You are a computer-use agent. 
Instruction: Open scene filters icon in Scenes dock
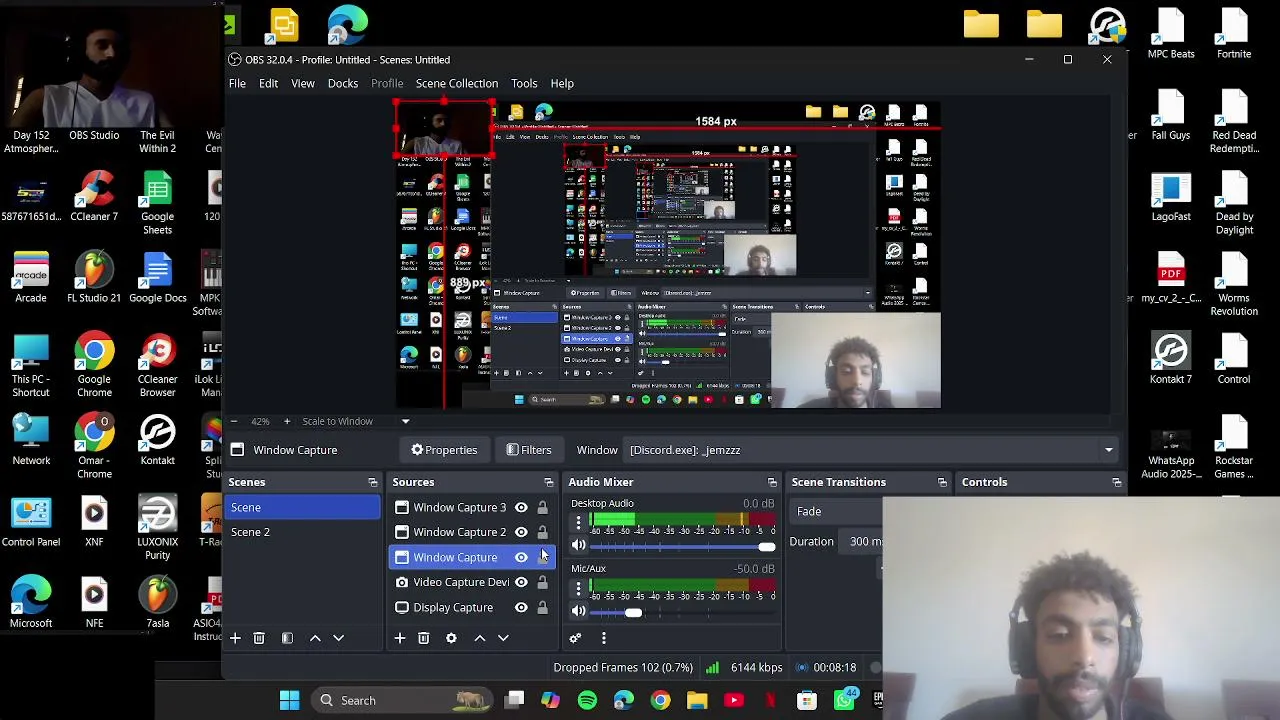point(287,638)
